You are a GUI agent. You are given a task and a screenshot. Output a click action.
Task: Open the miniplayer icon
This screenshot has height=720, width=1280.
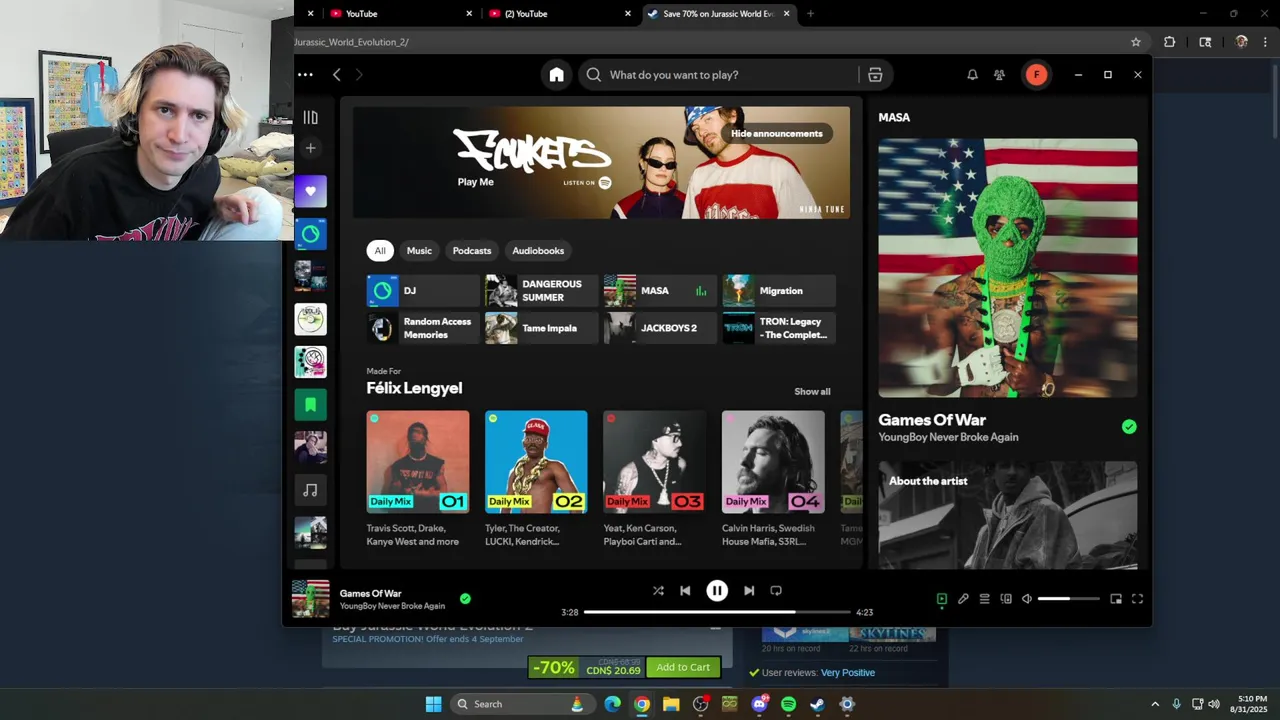click(x=1116, y=599)
